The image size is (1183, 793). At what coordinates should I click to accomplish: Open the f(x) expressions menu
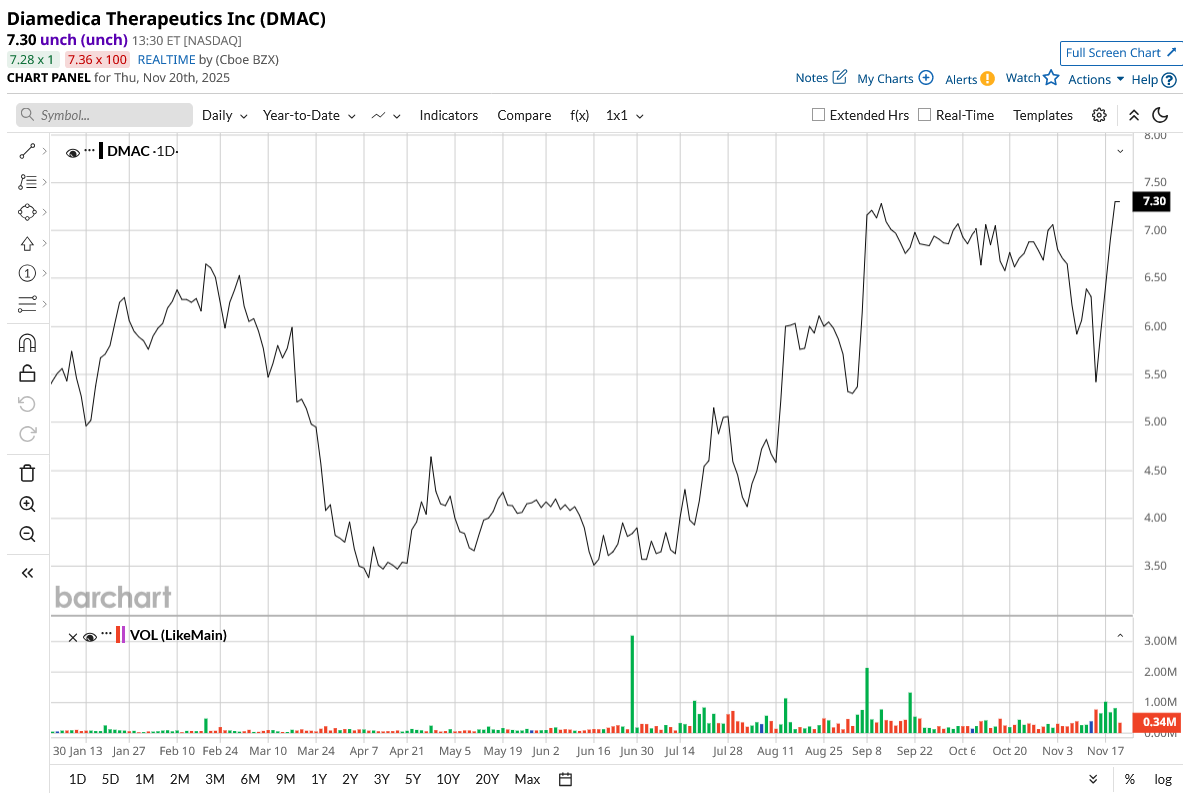(x=579, y=115)
